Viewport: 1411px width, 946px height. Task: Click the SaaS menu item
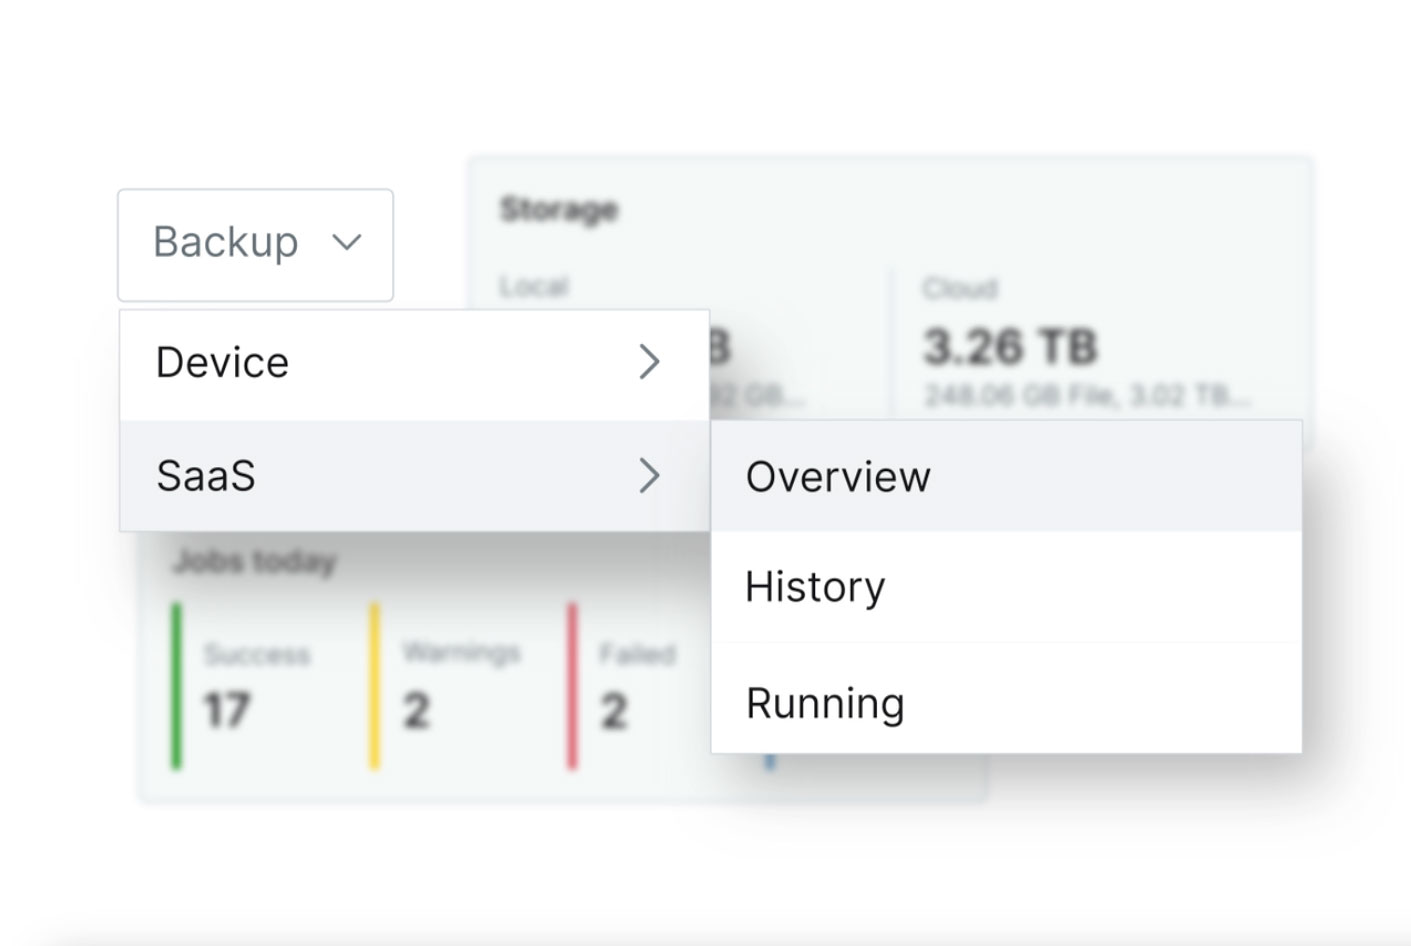204,476
